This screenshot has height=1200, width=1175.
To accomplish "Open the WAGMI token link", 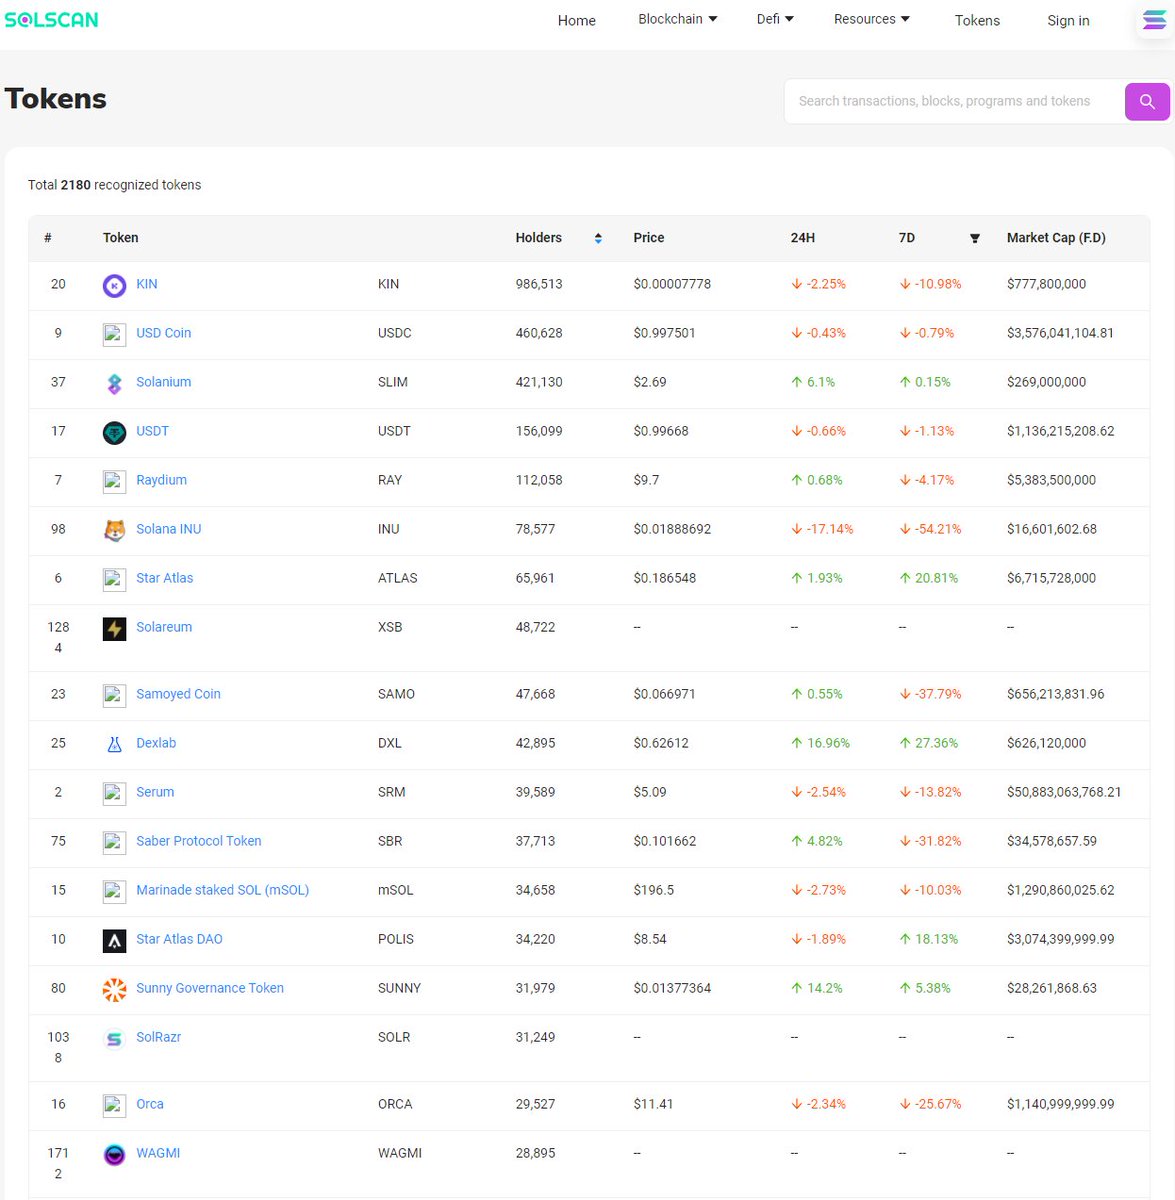I will 158,1153.
